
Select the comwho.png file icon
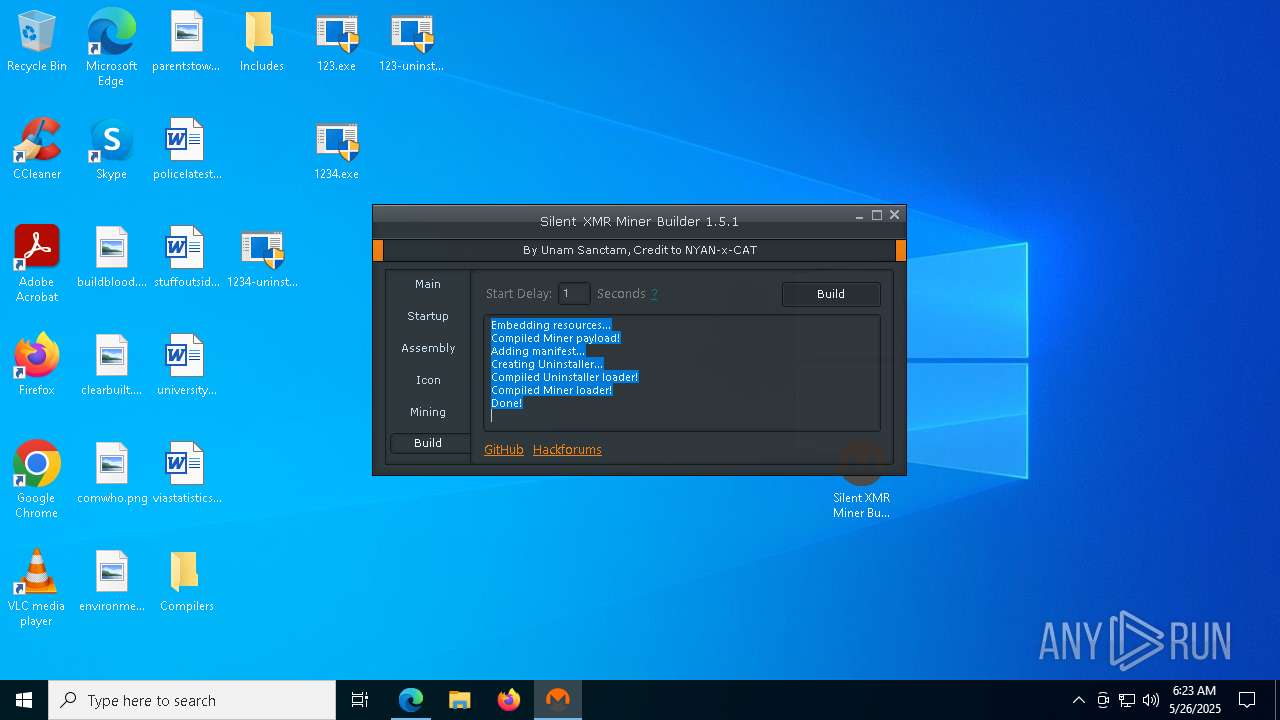coord(111,474)
